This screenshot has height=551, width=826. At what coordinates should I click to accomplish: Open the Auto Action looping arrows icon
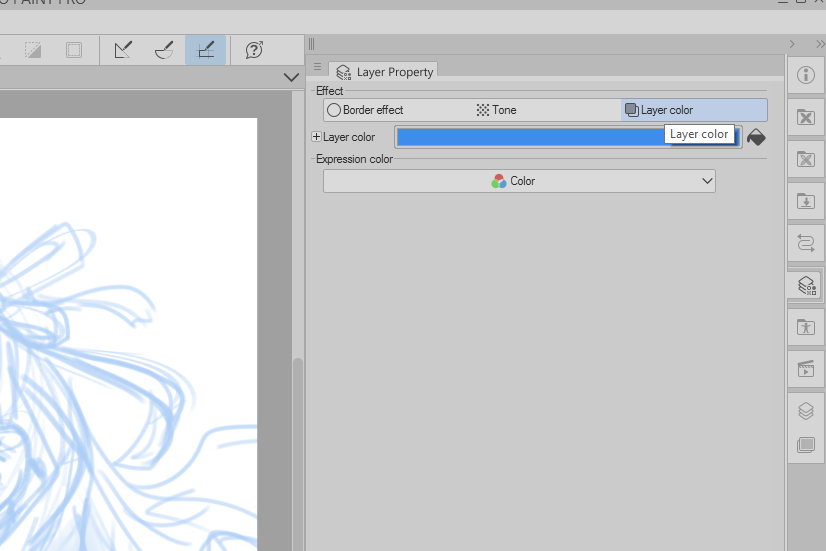(x=805, y=243)
